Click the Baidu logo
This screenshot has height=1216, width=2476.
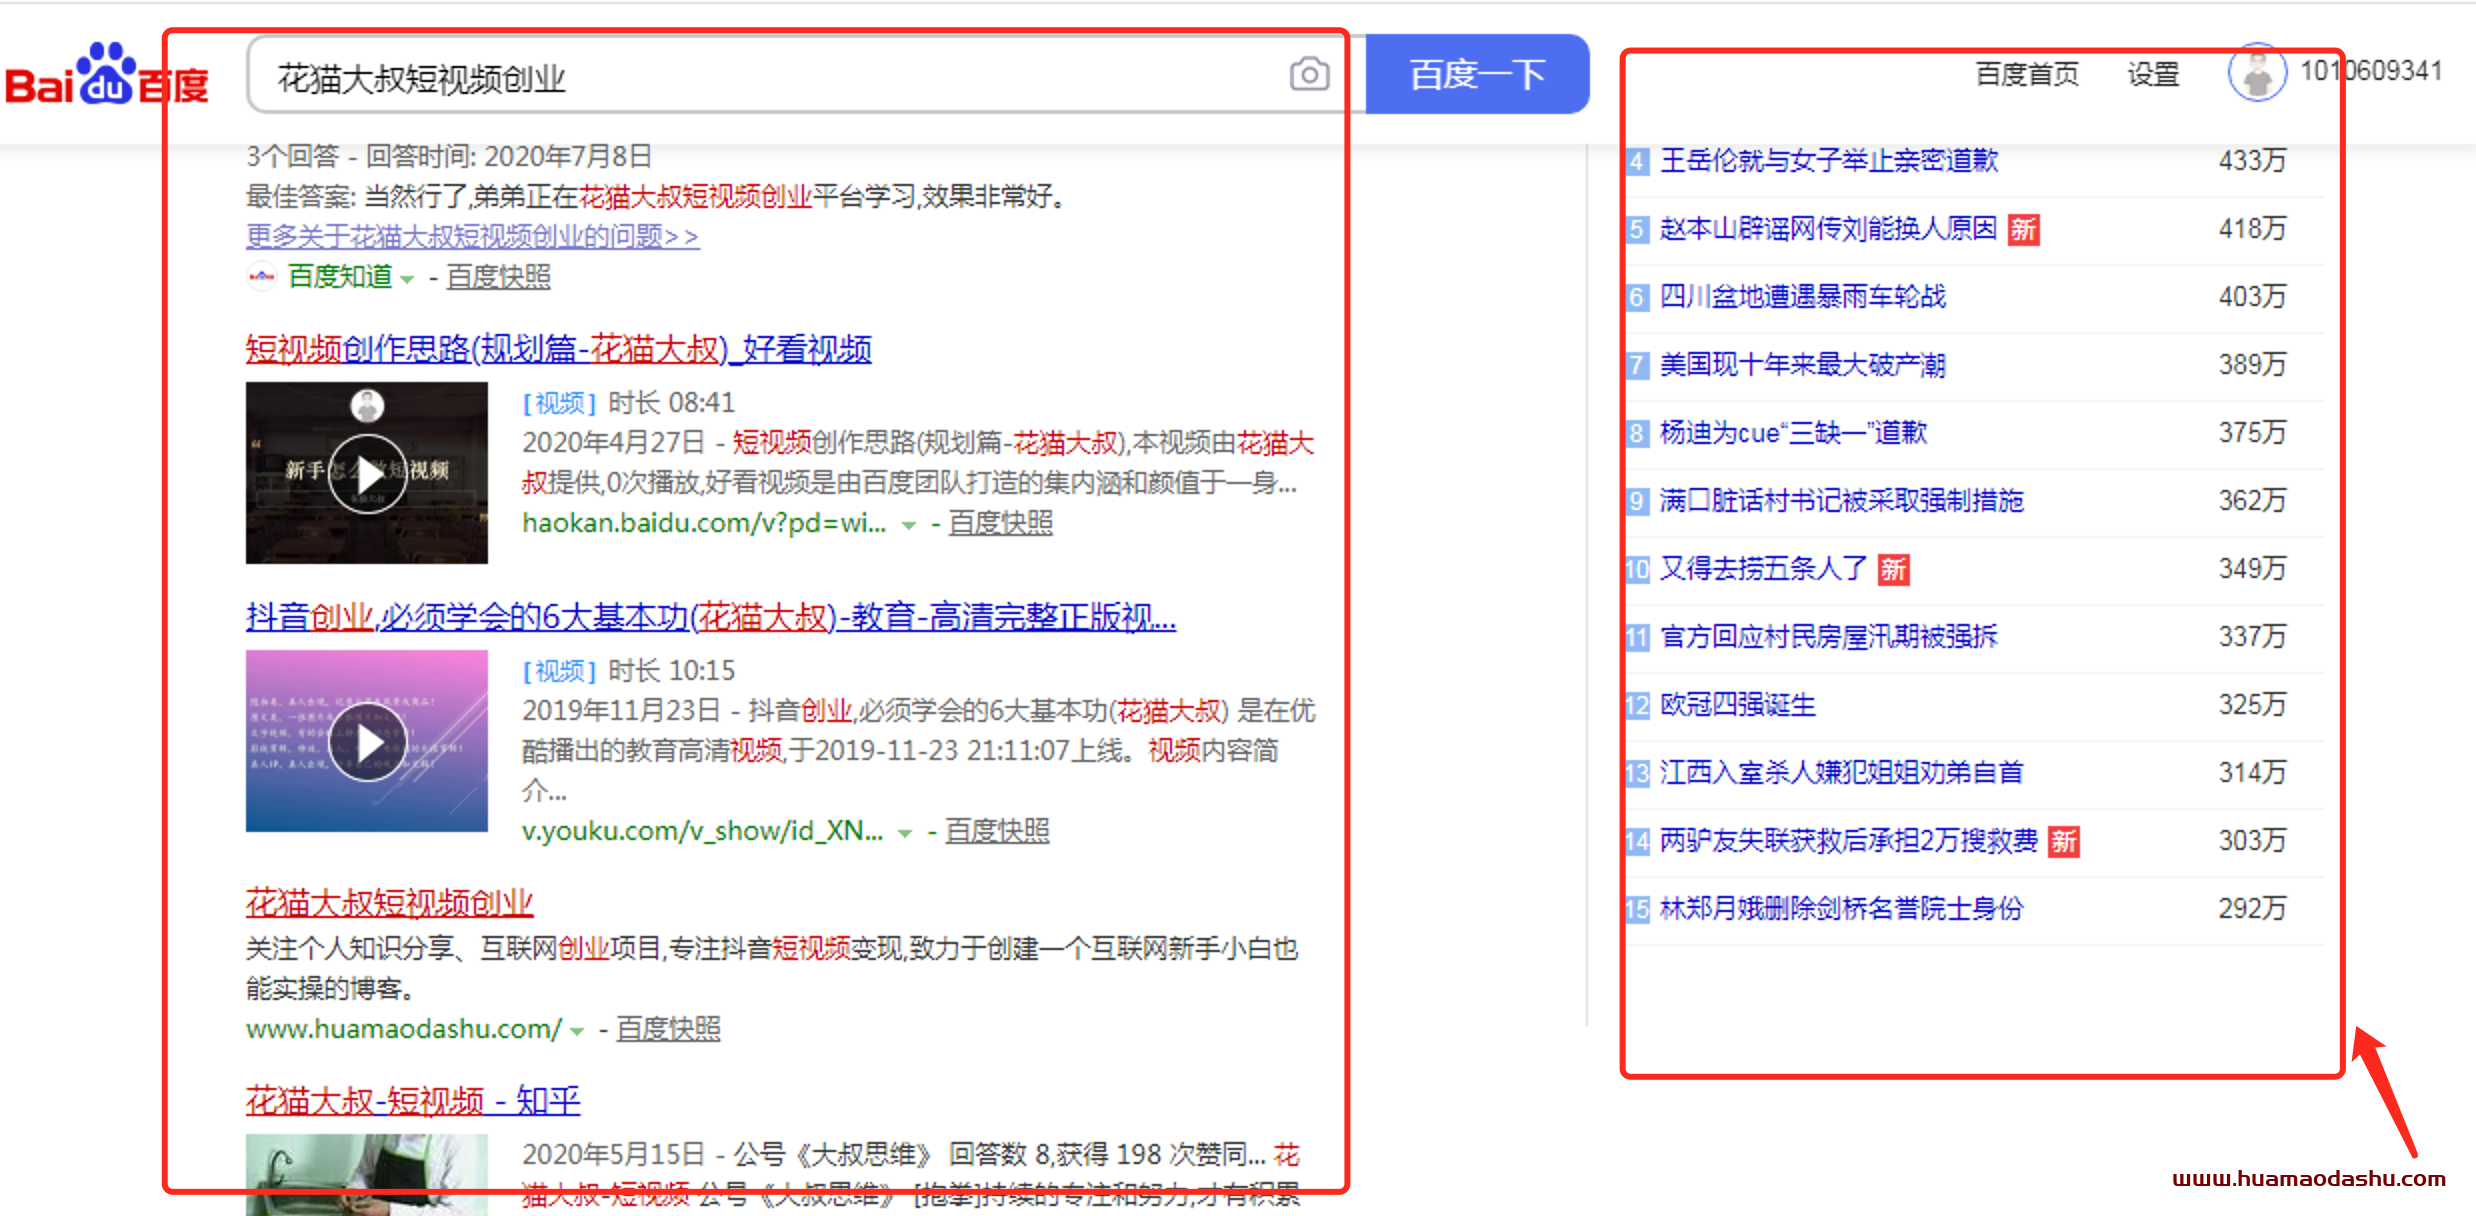(x=107, y=75)
